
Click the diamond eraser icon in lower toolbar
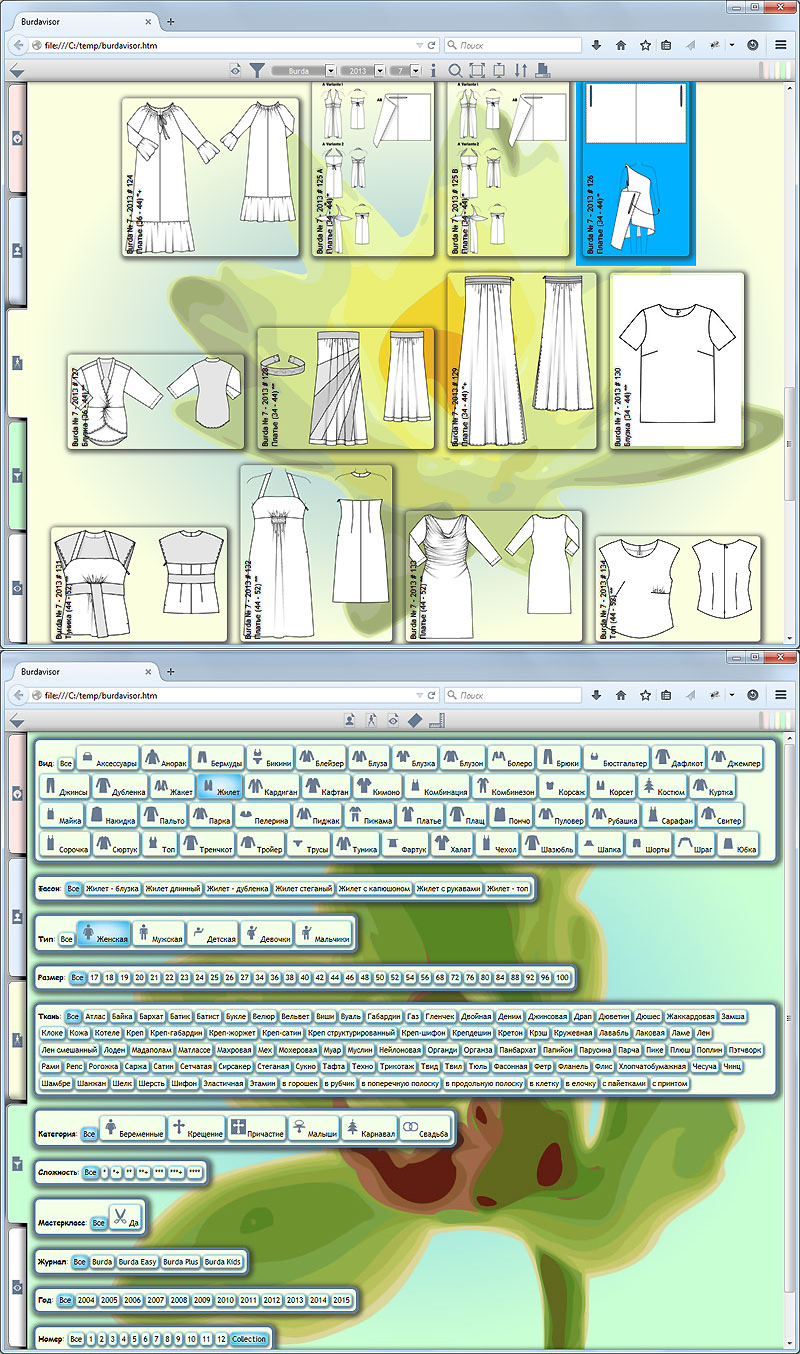(415, 719)
